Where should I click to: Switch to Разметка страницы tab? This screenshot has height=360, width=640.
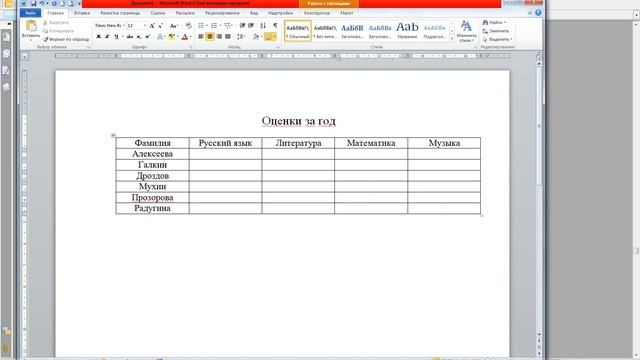coord(120,13)
